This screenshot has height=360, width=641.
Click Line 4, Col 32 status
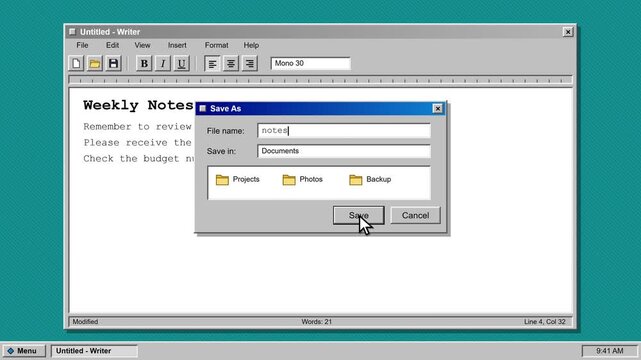[x=545, y=322]
